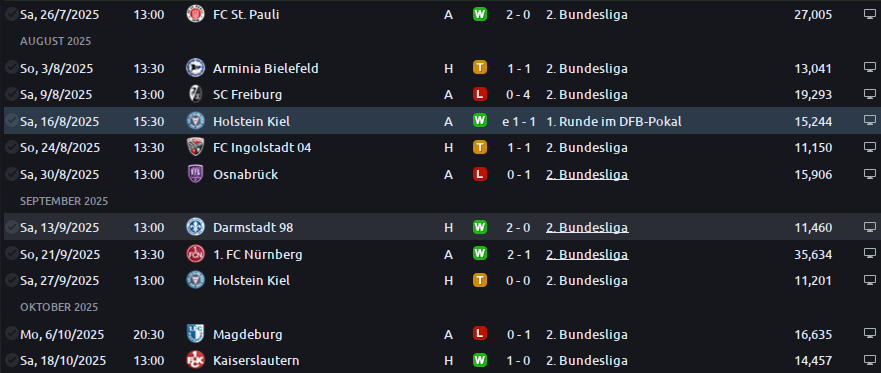Screen dimensions: 881x373
Task: Click the green W badge for Kaiserslautern
Action: [x=479, y=360]
